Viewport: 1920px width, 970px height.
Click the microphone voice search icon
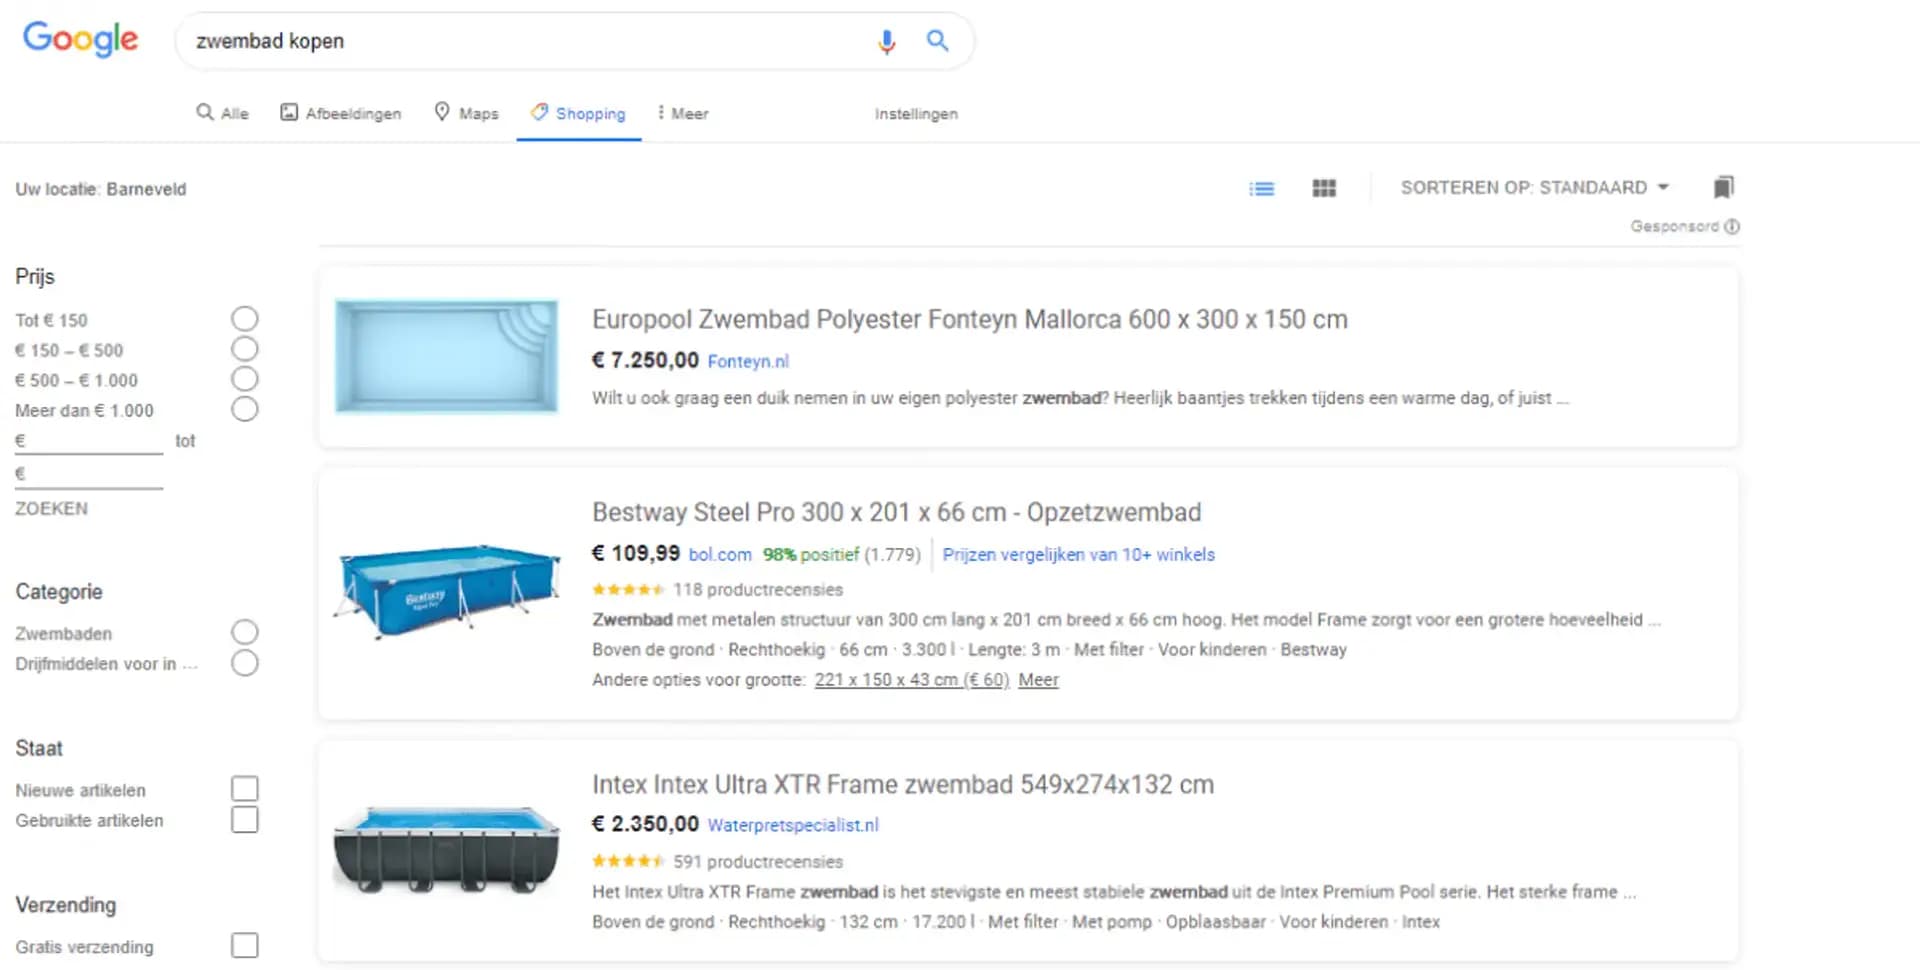(886, 41)
